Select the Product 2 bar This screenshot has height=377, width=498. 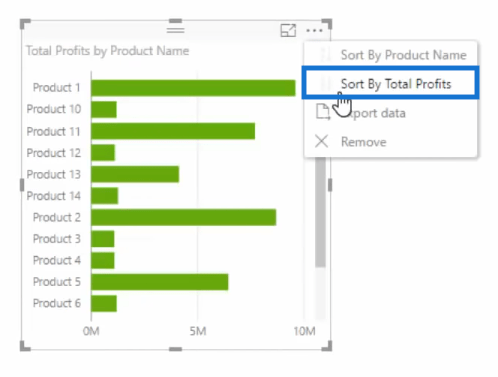184,217
